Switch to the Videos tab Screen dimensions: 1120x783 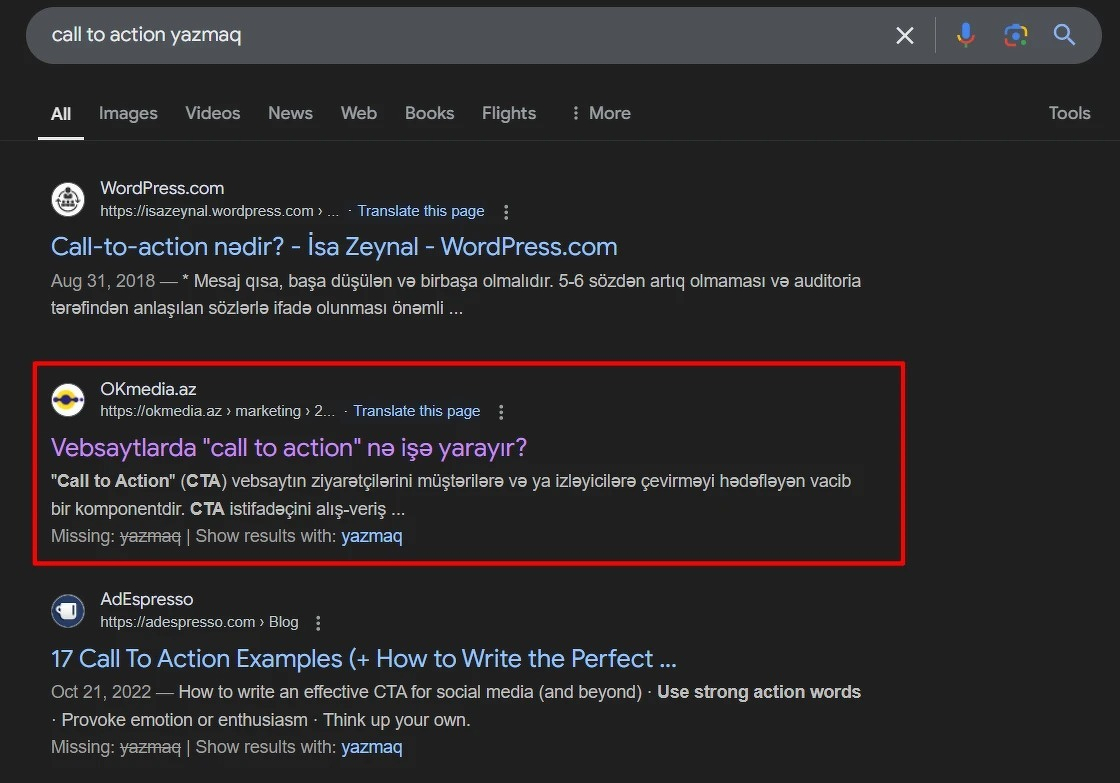point(212,113)
